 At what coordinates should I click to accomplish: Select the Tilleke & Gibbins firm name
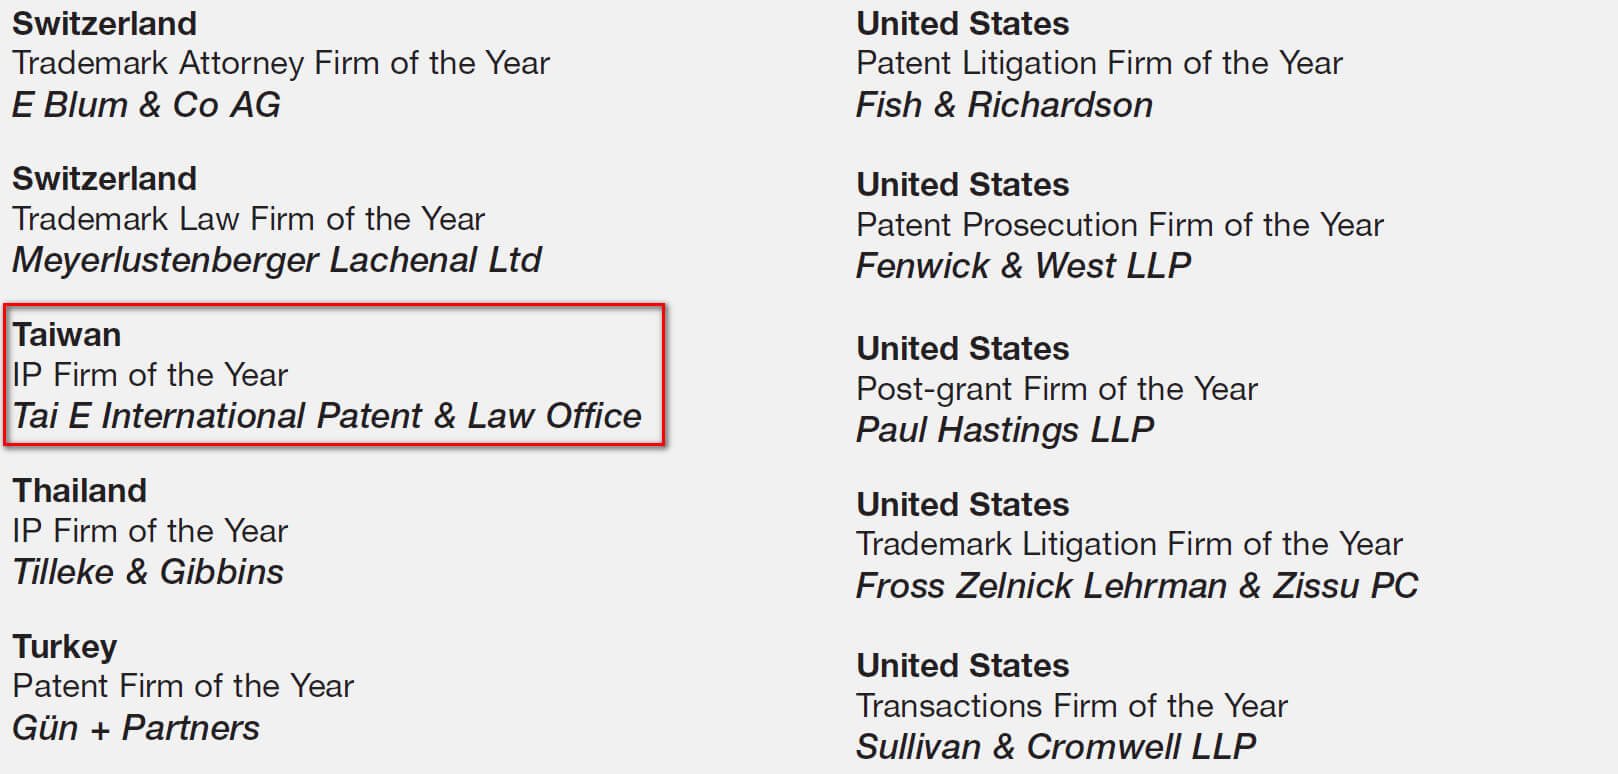148,572
